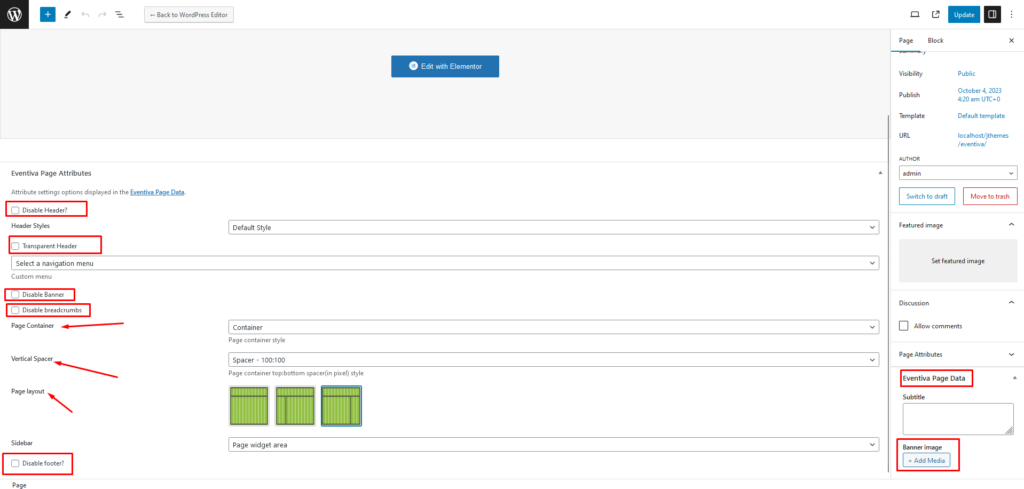Click the Redo arrow icon
This screenshot has width=1024, height=489.
tap(102, 14)
